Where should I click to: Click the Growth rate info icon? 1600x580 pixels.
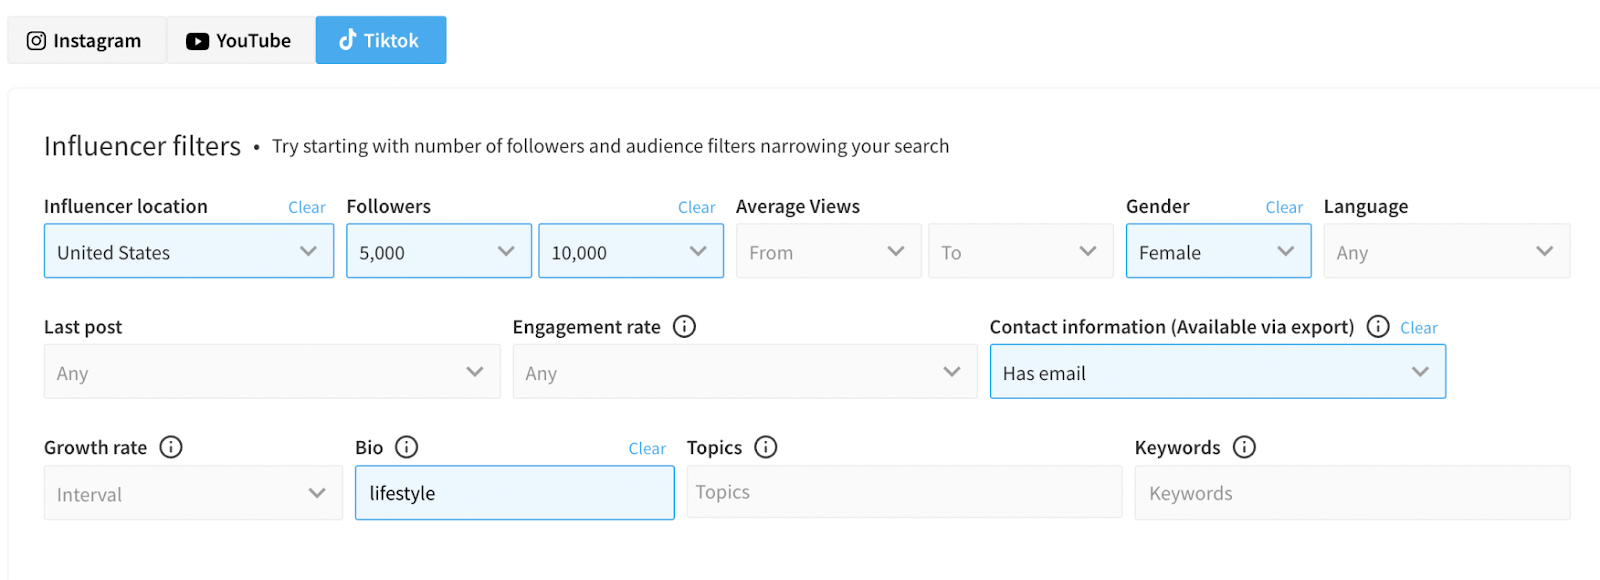click(x=171, y=447)
